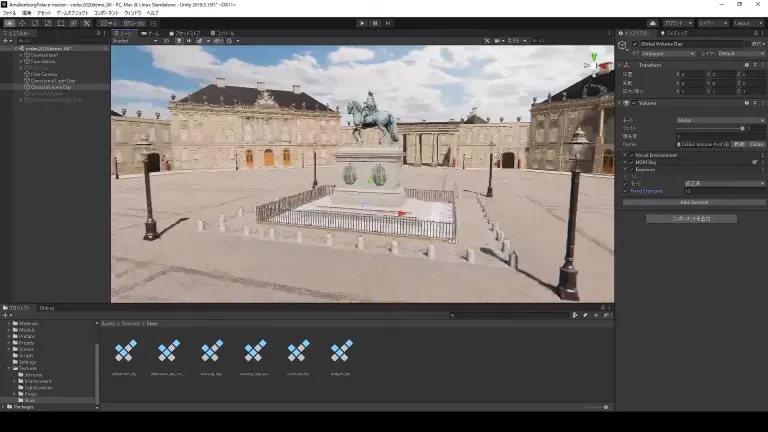This screenshot has height=432, width=768.
Task: Open the Layout dropdown
Action: coord(749,23)
